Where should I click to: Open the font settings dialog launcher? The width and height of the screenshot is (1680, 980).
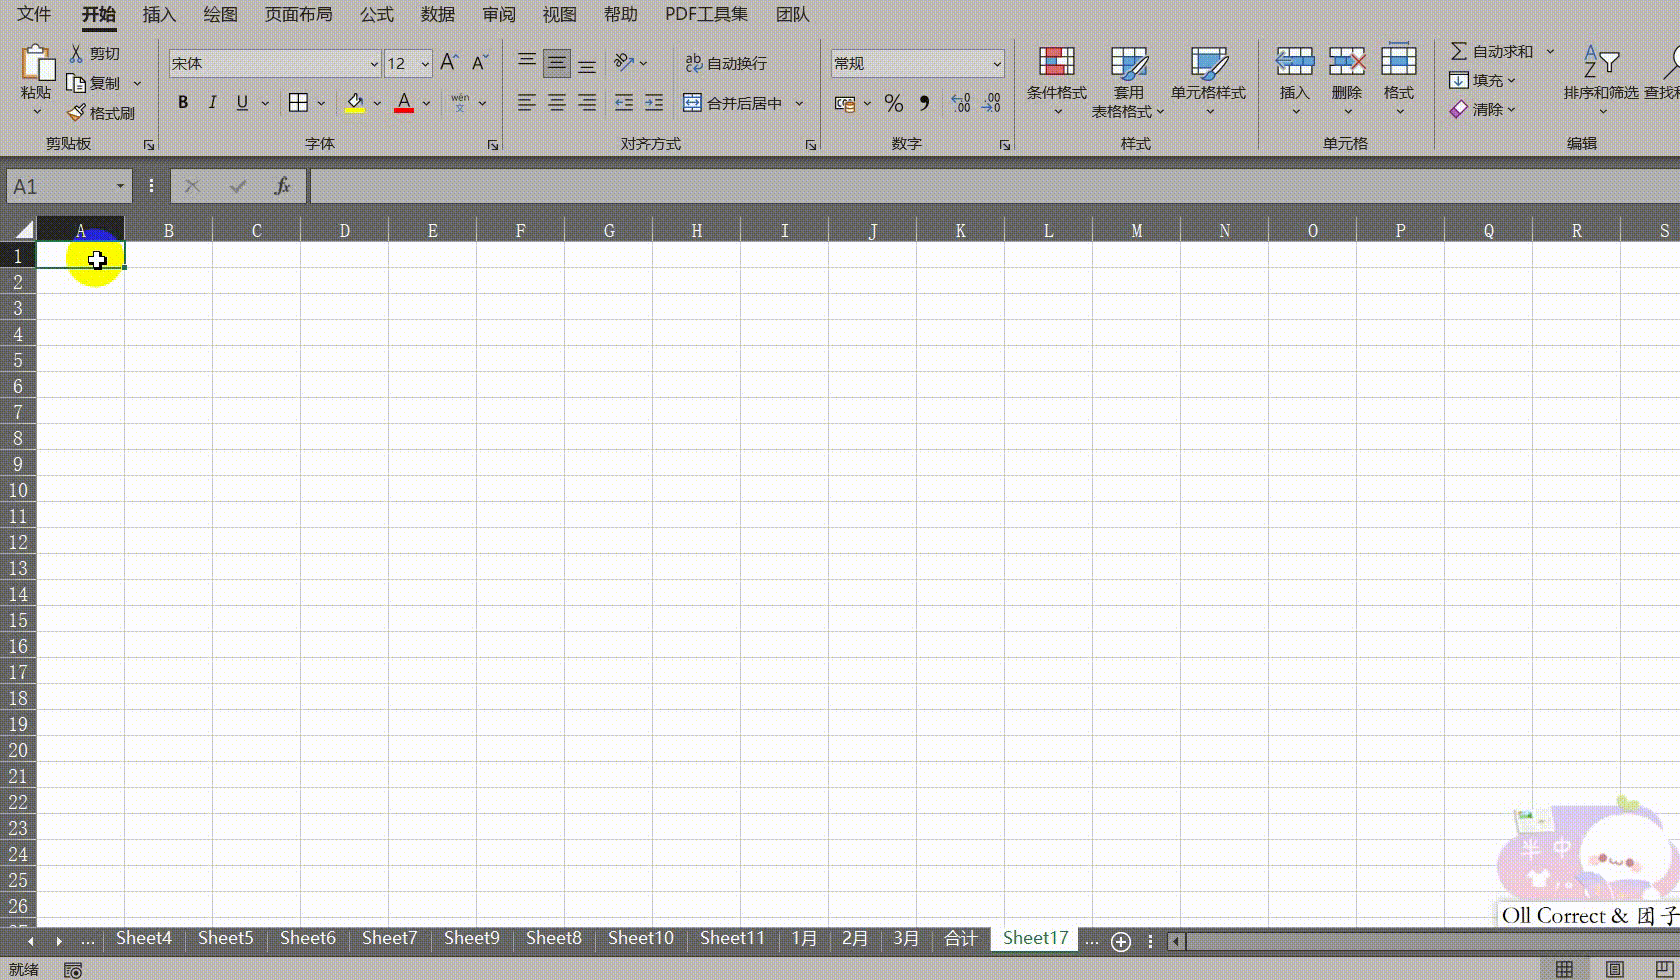coord(493,145)
